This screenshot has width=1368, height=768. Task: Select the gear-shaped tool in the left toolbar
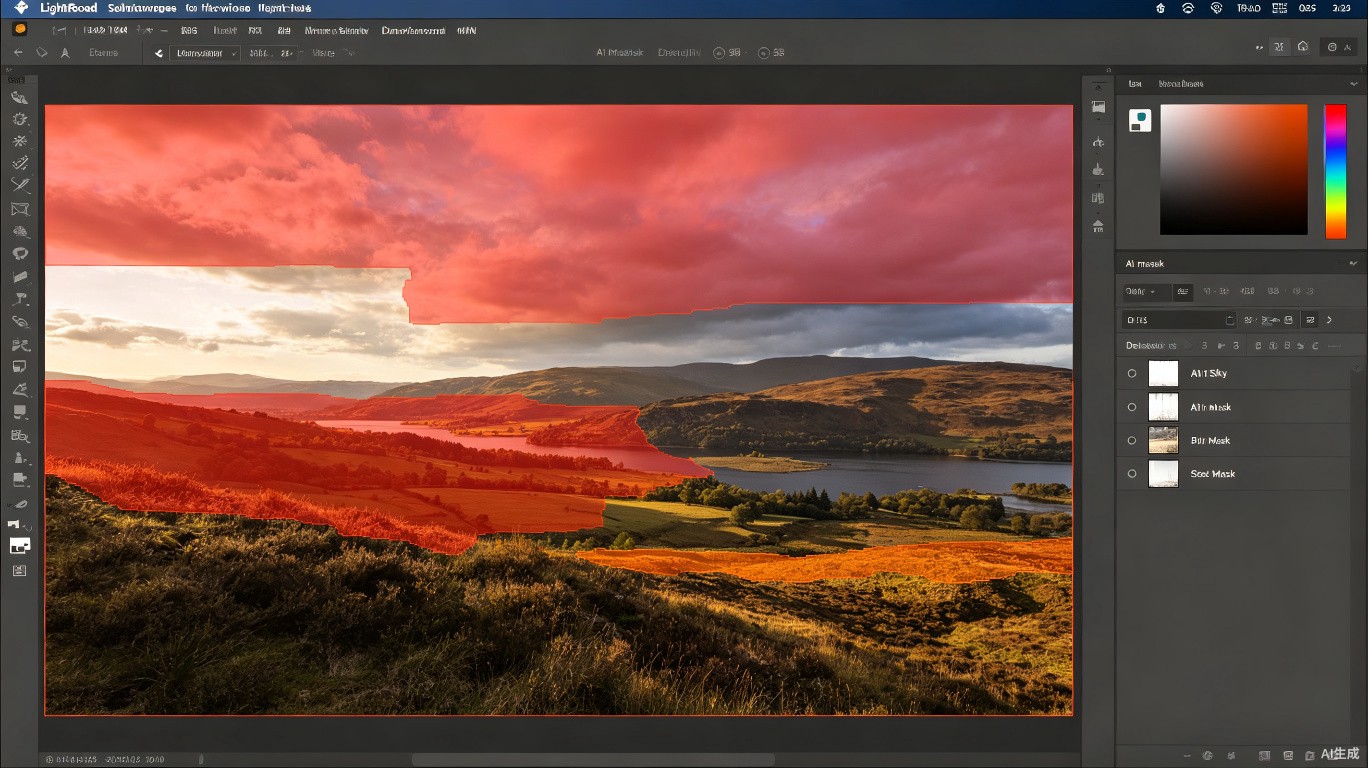coord(20,119)
